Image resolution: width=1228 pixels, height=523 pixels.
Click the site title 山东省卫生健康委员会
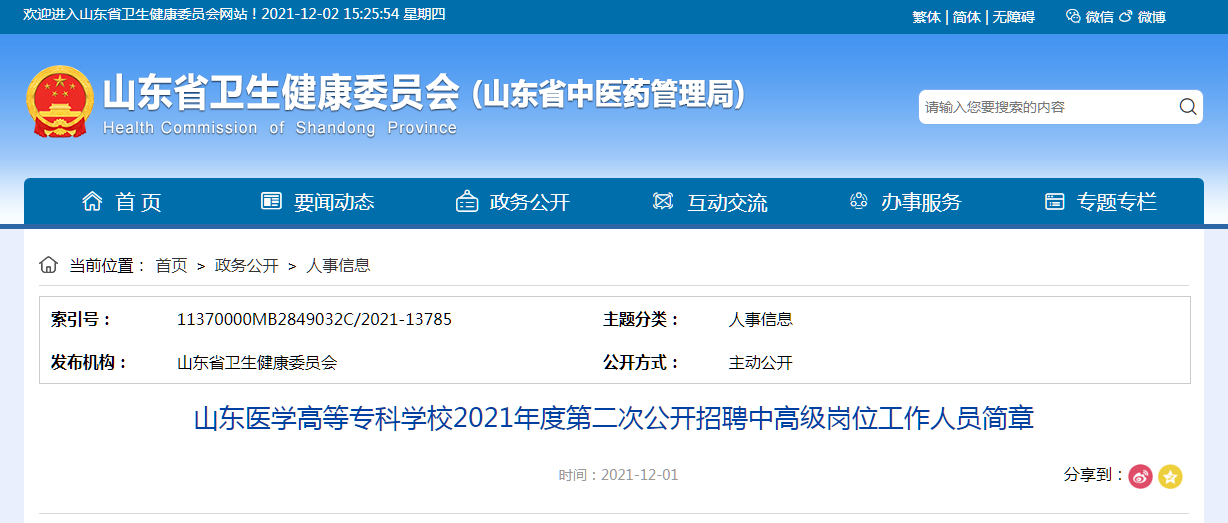point(281,93)
